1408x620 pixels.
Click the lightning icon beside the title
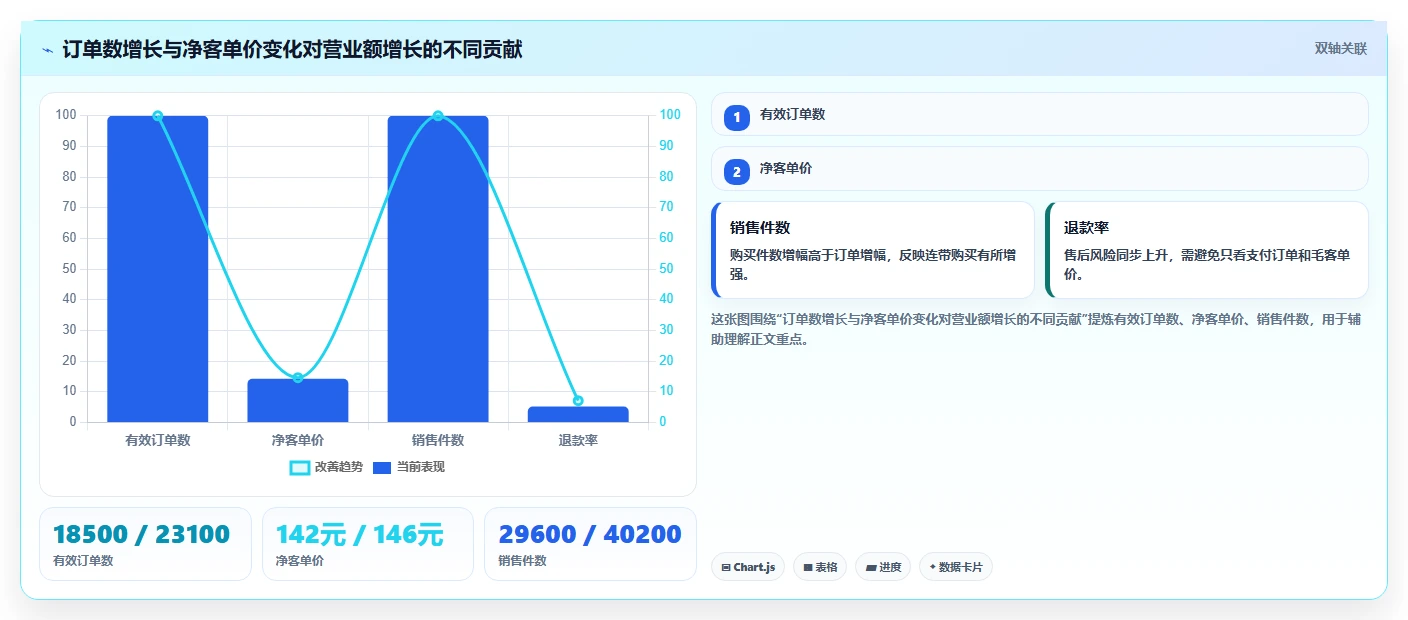point(48,50)
